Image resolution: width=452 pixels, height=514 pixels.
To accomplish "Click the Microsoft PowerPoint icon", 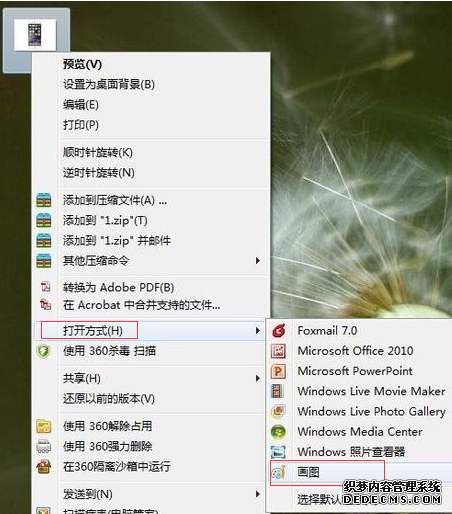I will [278, 371].
